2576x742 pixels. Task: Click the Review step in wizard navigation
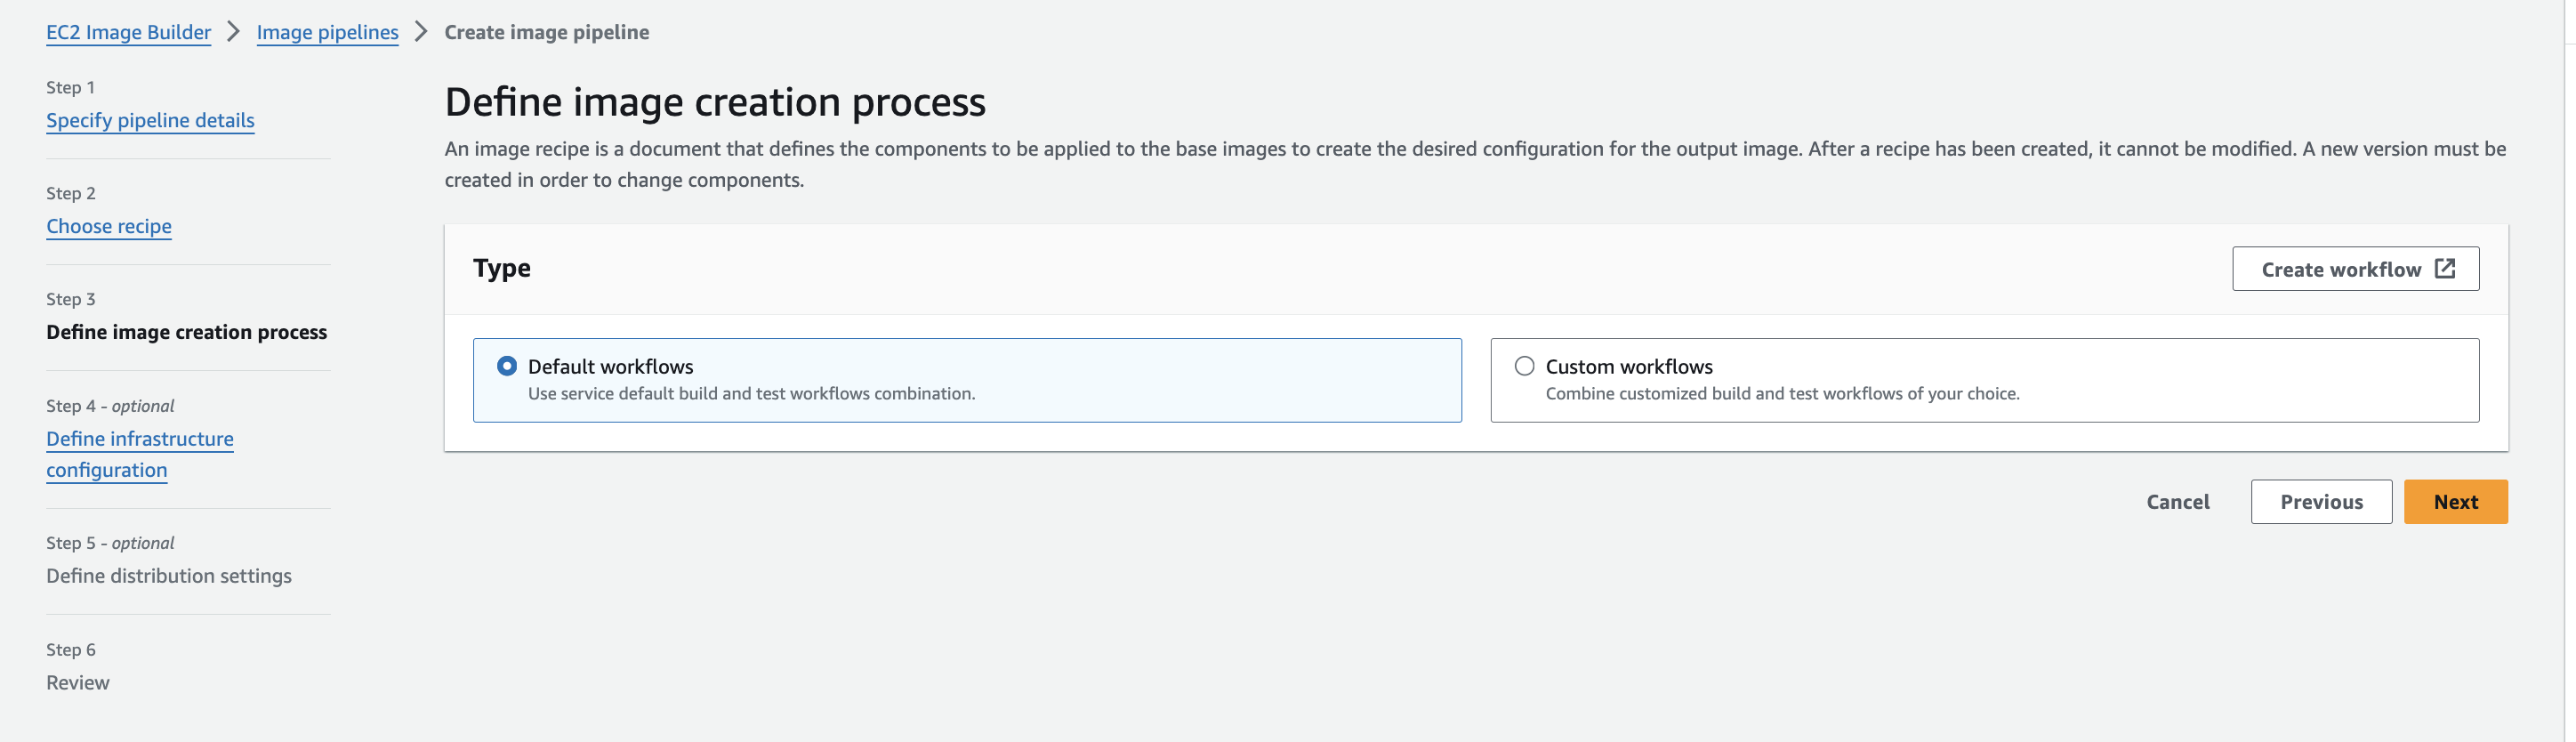[77, 683]
